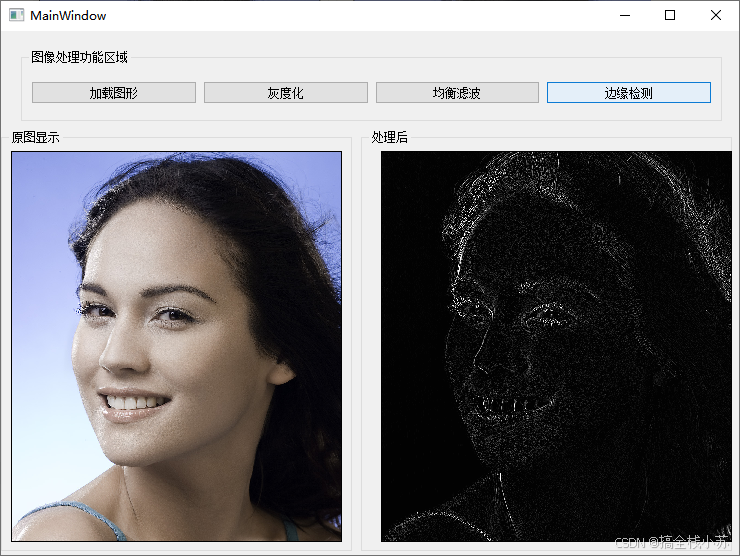Close the MainWindow window
The image size is (740, 556).
pyautogui.click(x=715, y=16)
